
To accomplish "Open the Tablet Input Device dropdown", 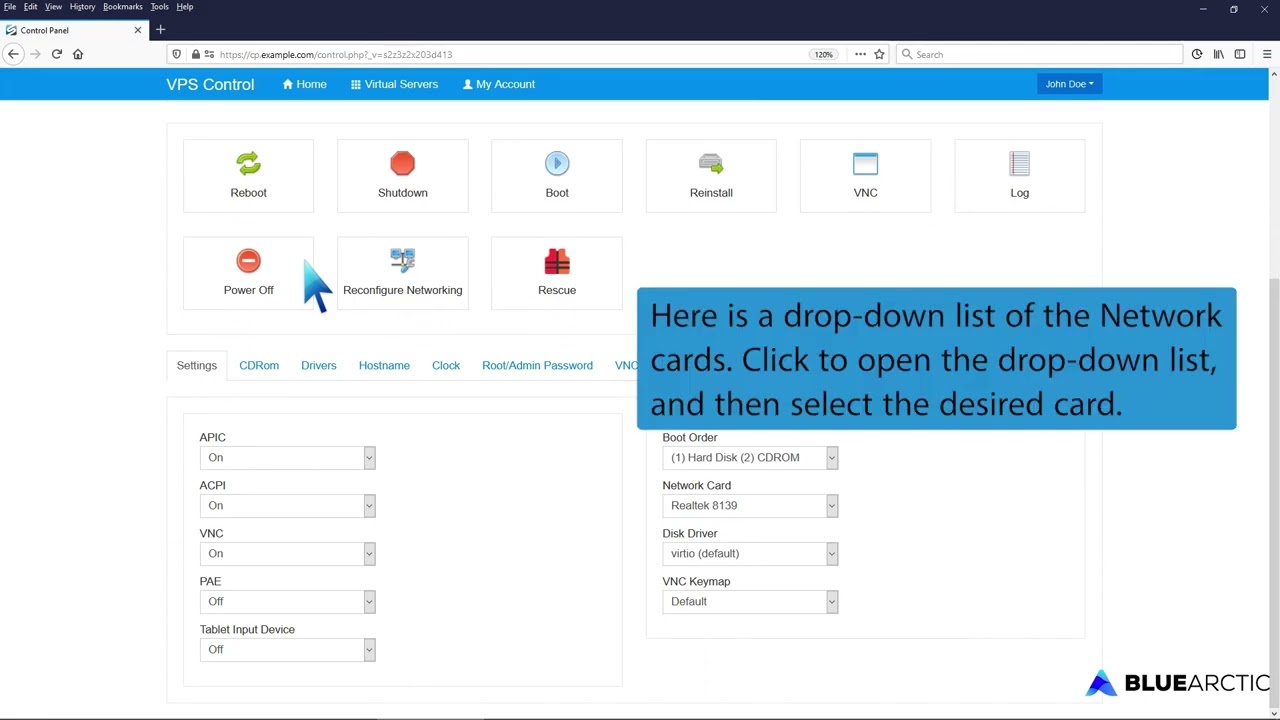I will (287, 649).
